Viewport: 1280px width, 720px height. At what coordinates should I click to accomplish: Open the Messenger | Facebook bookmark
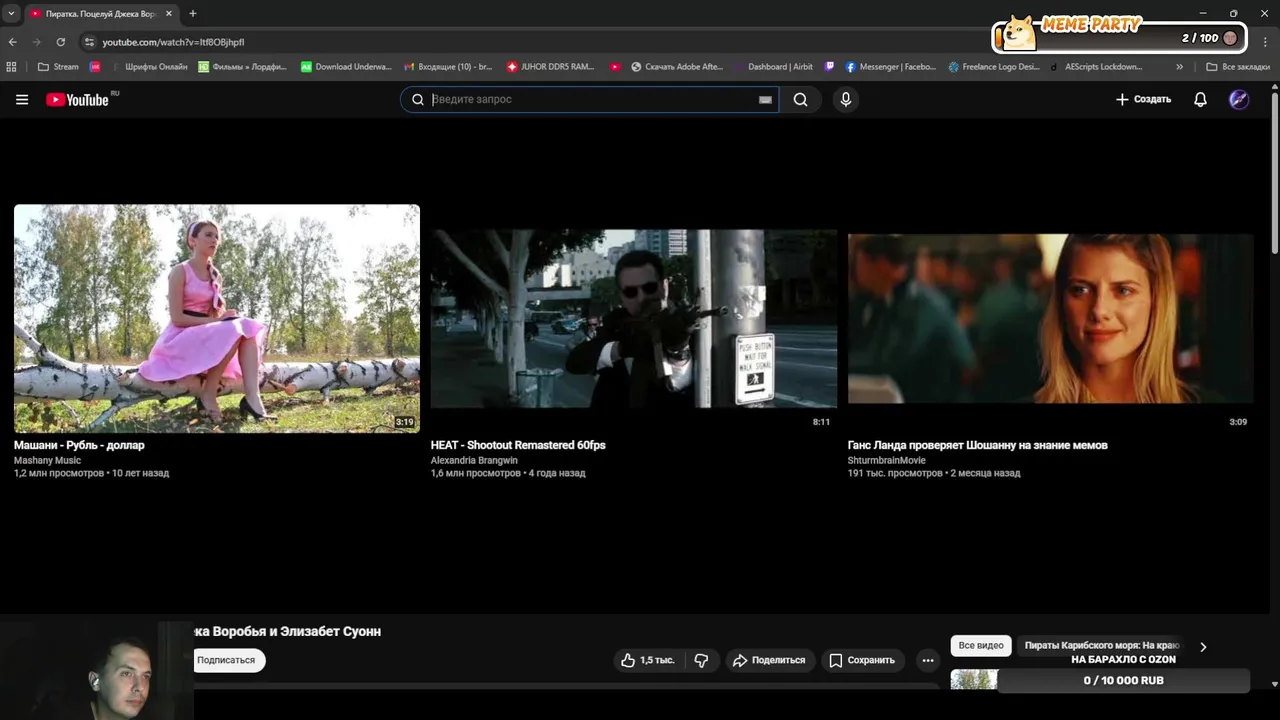click(890, 67)
